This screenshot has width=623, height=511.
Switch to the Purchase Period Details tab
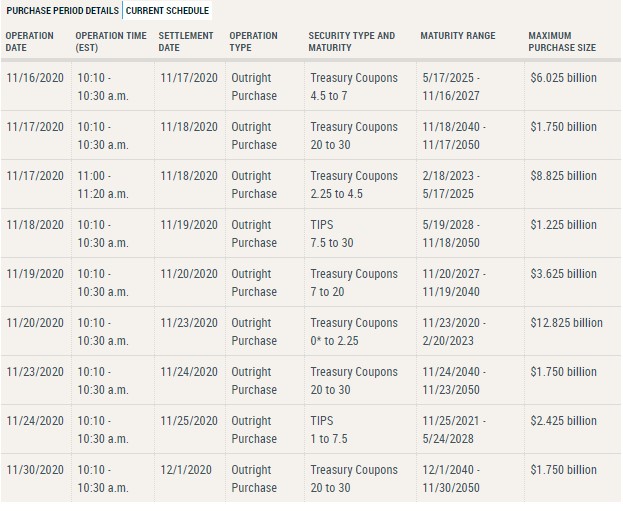62,11
